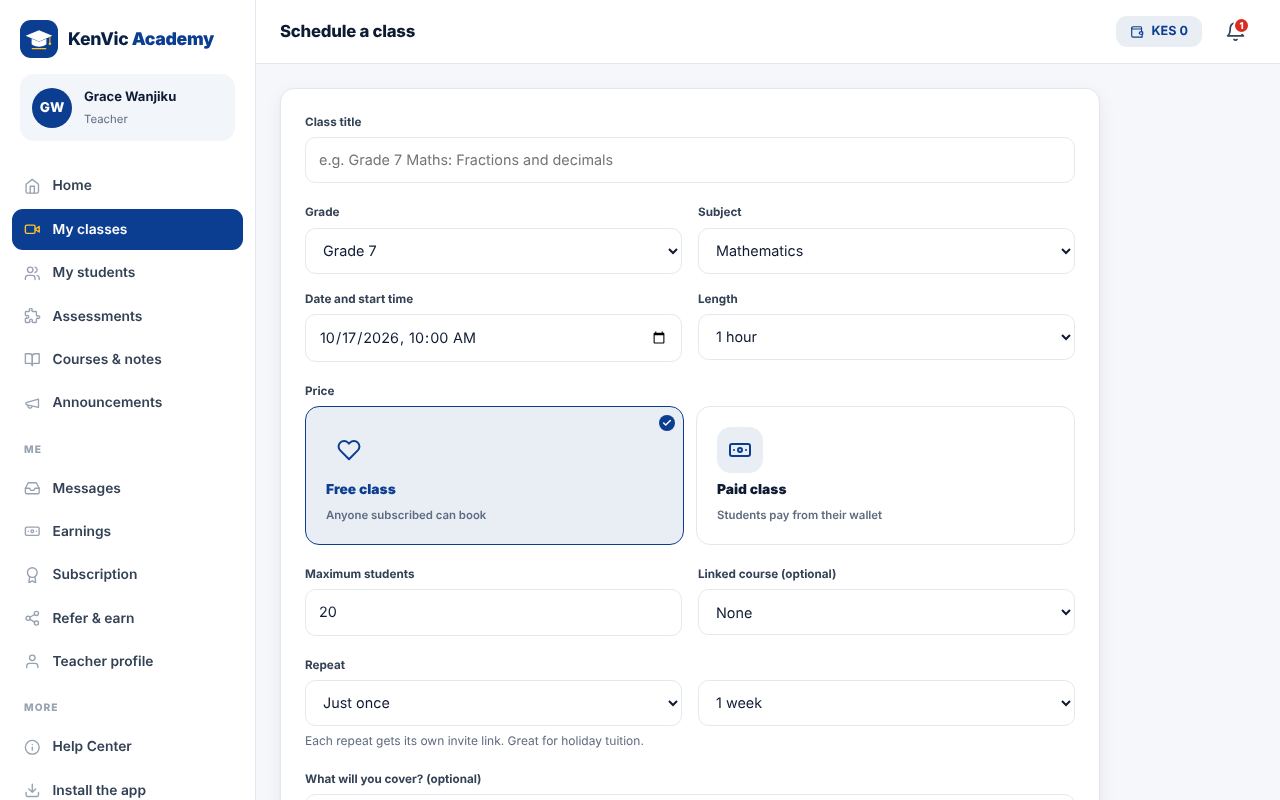Click the Courses & notes book icon
The height and width of the screenshot is (800, 1280).
point(32,359)
